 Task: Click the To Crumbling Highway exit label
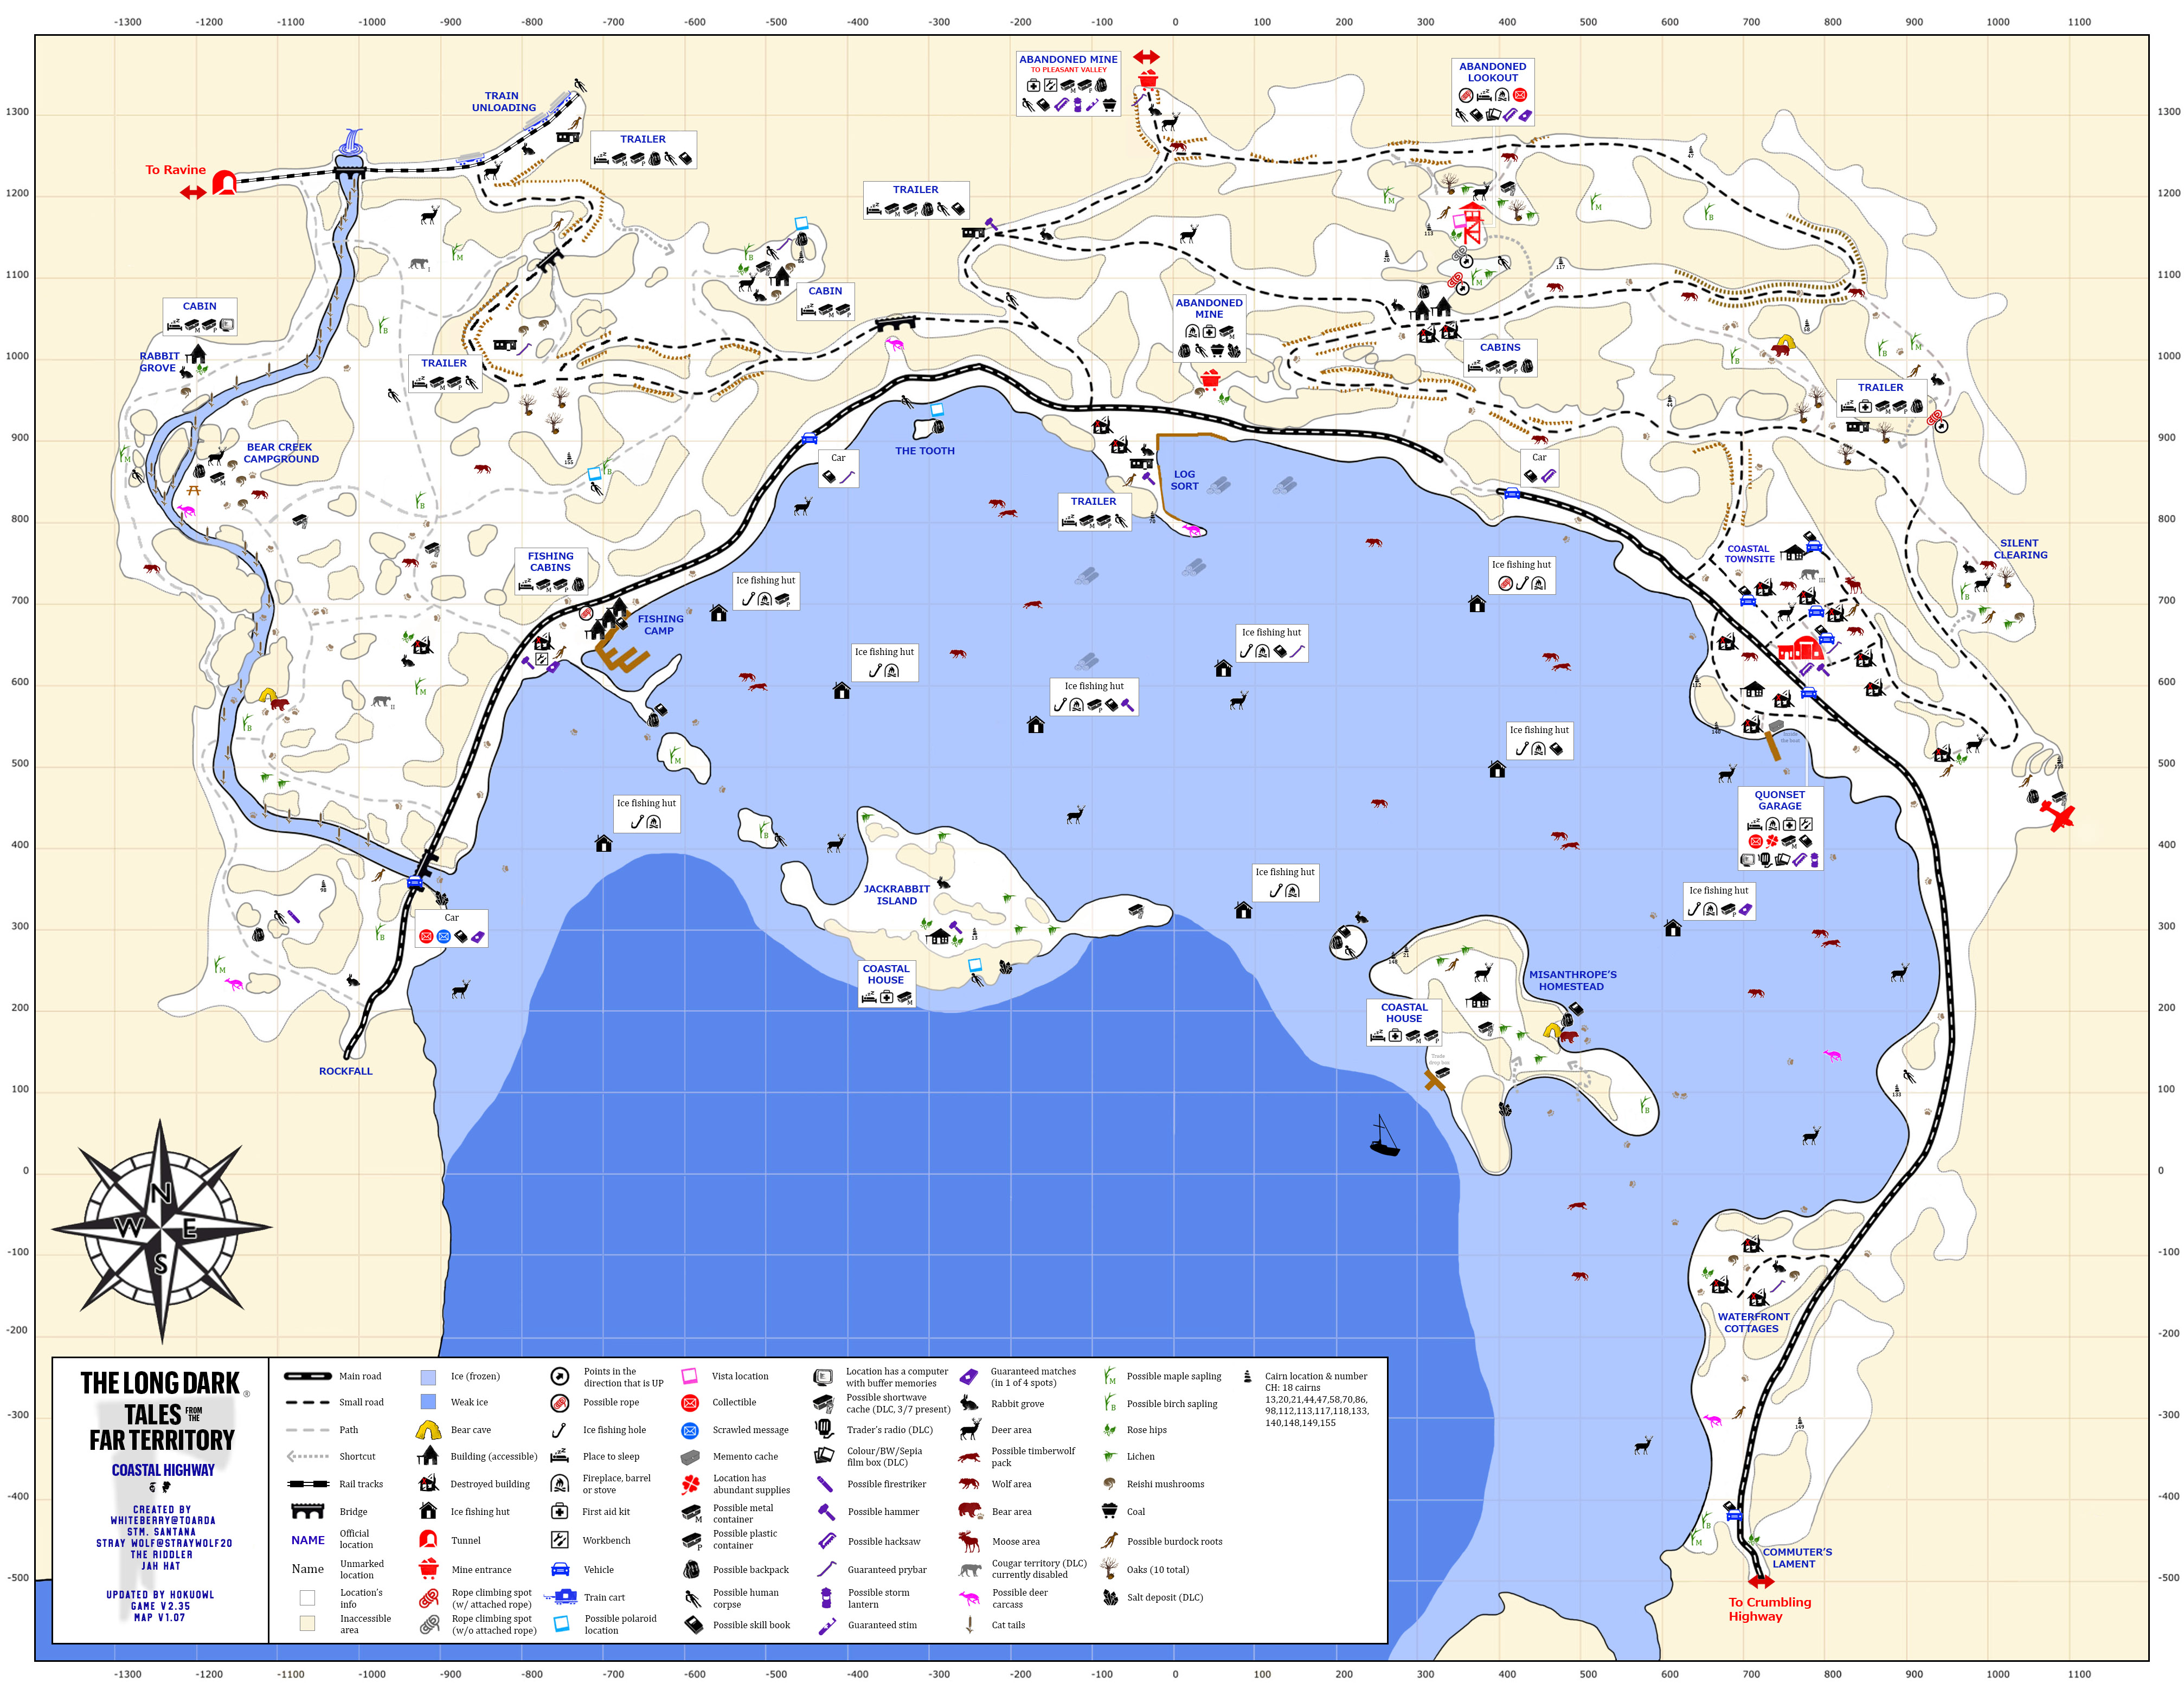(1768, 1608)
